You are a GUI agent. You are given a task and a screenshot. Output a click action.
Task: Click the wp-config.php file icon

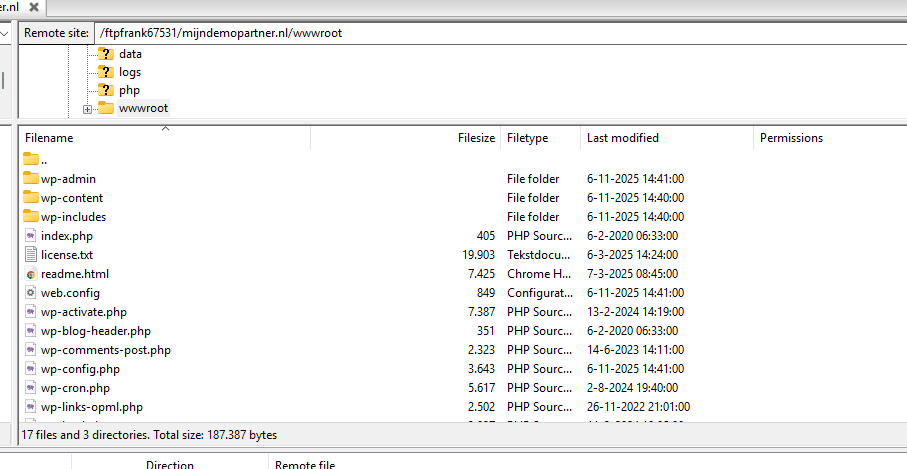pos(31,369)
